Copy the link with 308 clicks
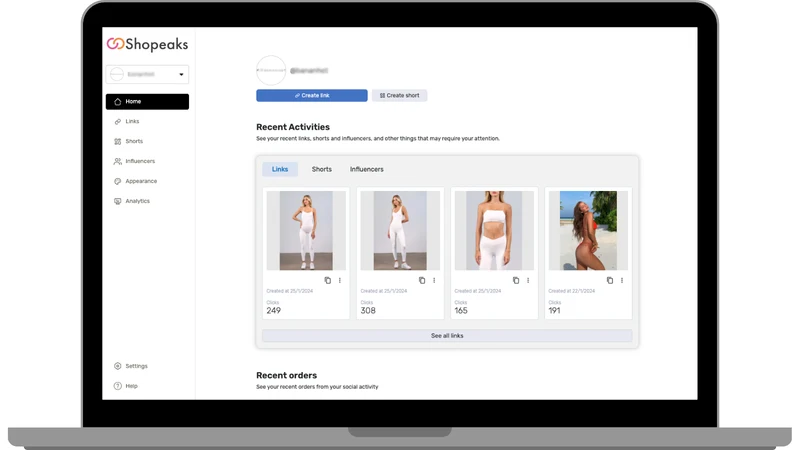 [422, 281]
